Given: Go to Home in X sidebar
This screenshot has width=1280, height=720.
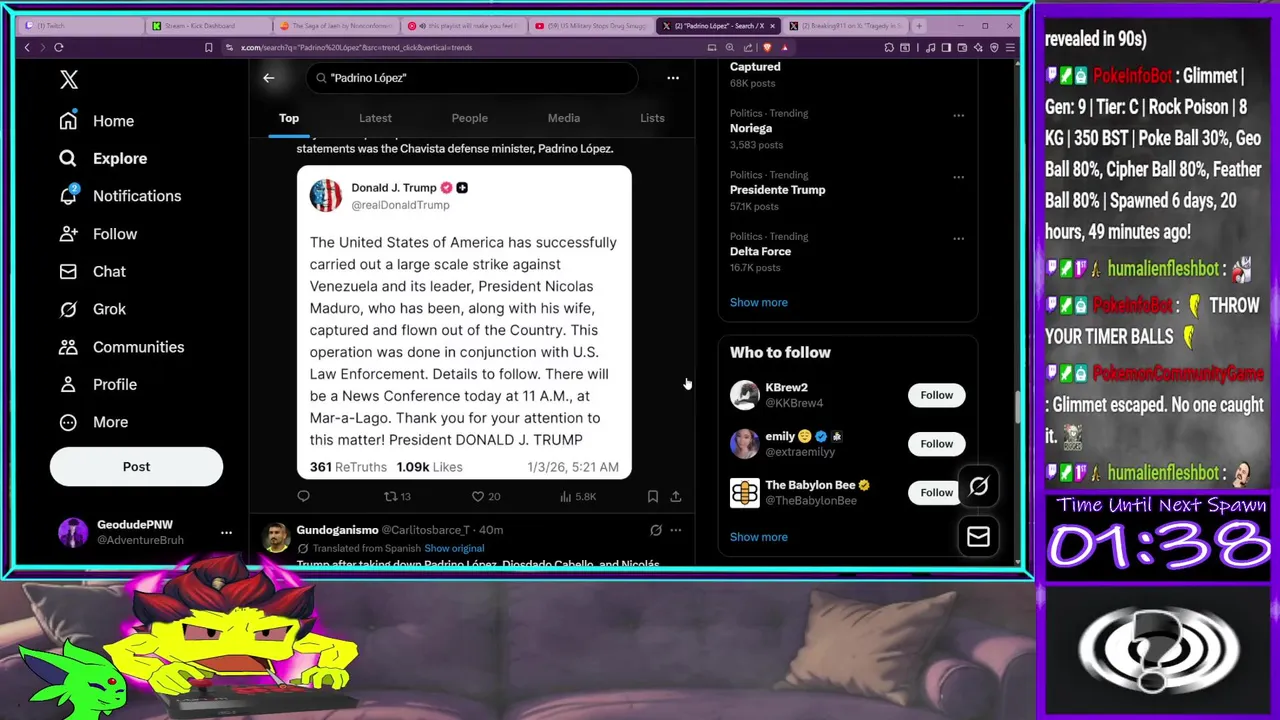Looking at the screenshot, I should [x=96, y=121].
